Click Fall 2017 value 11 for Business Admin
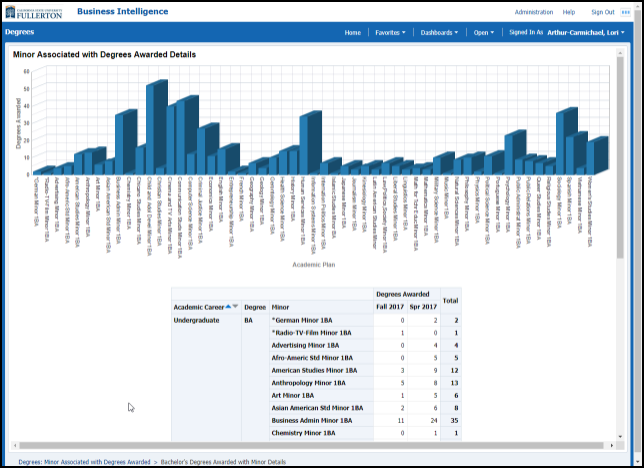The image size is (644, 468). pyautogui.click(x=401, y=420)
